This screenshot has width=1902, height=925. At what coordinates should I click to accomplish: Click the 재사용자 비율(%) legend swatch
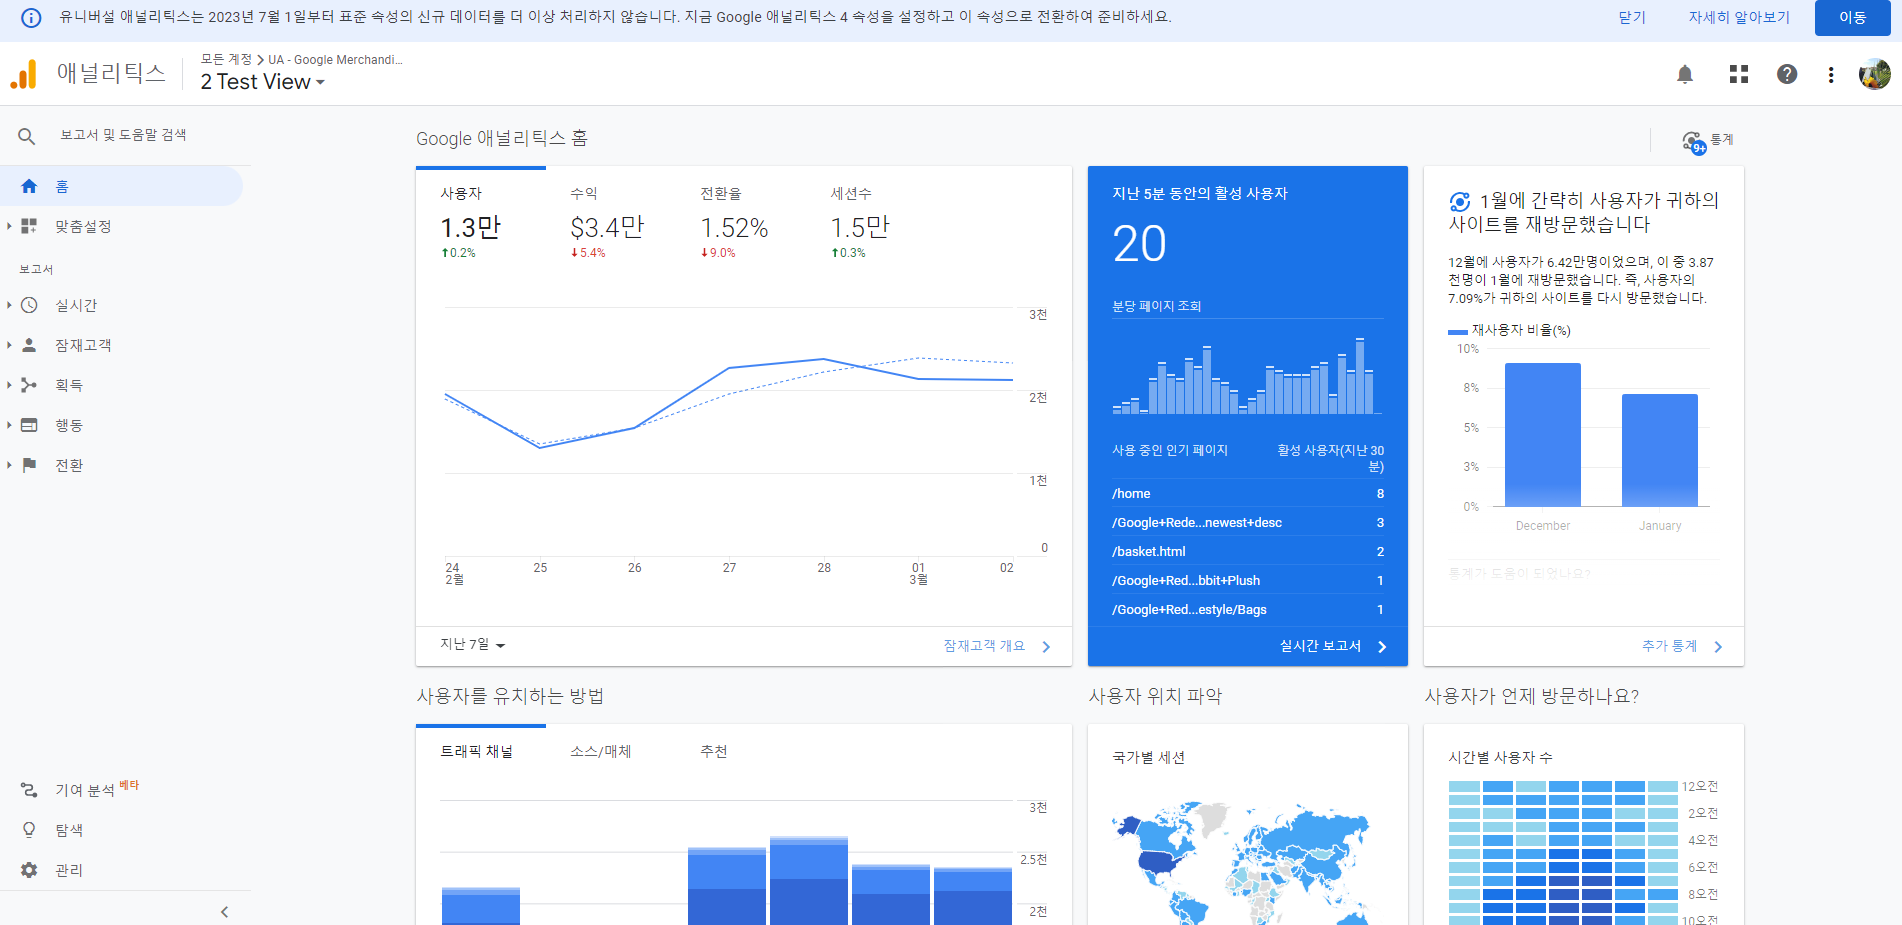point(1458,331)
